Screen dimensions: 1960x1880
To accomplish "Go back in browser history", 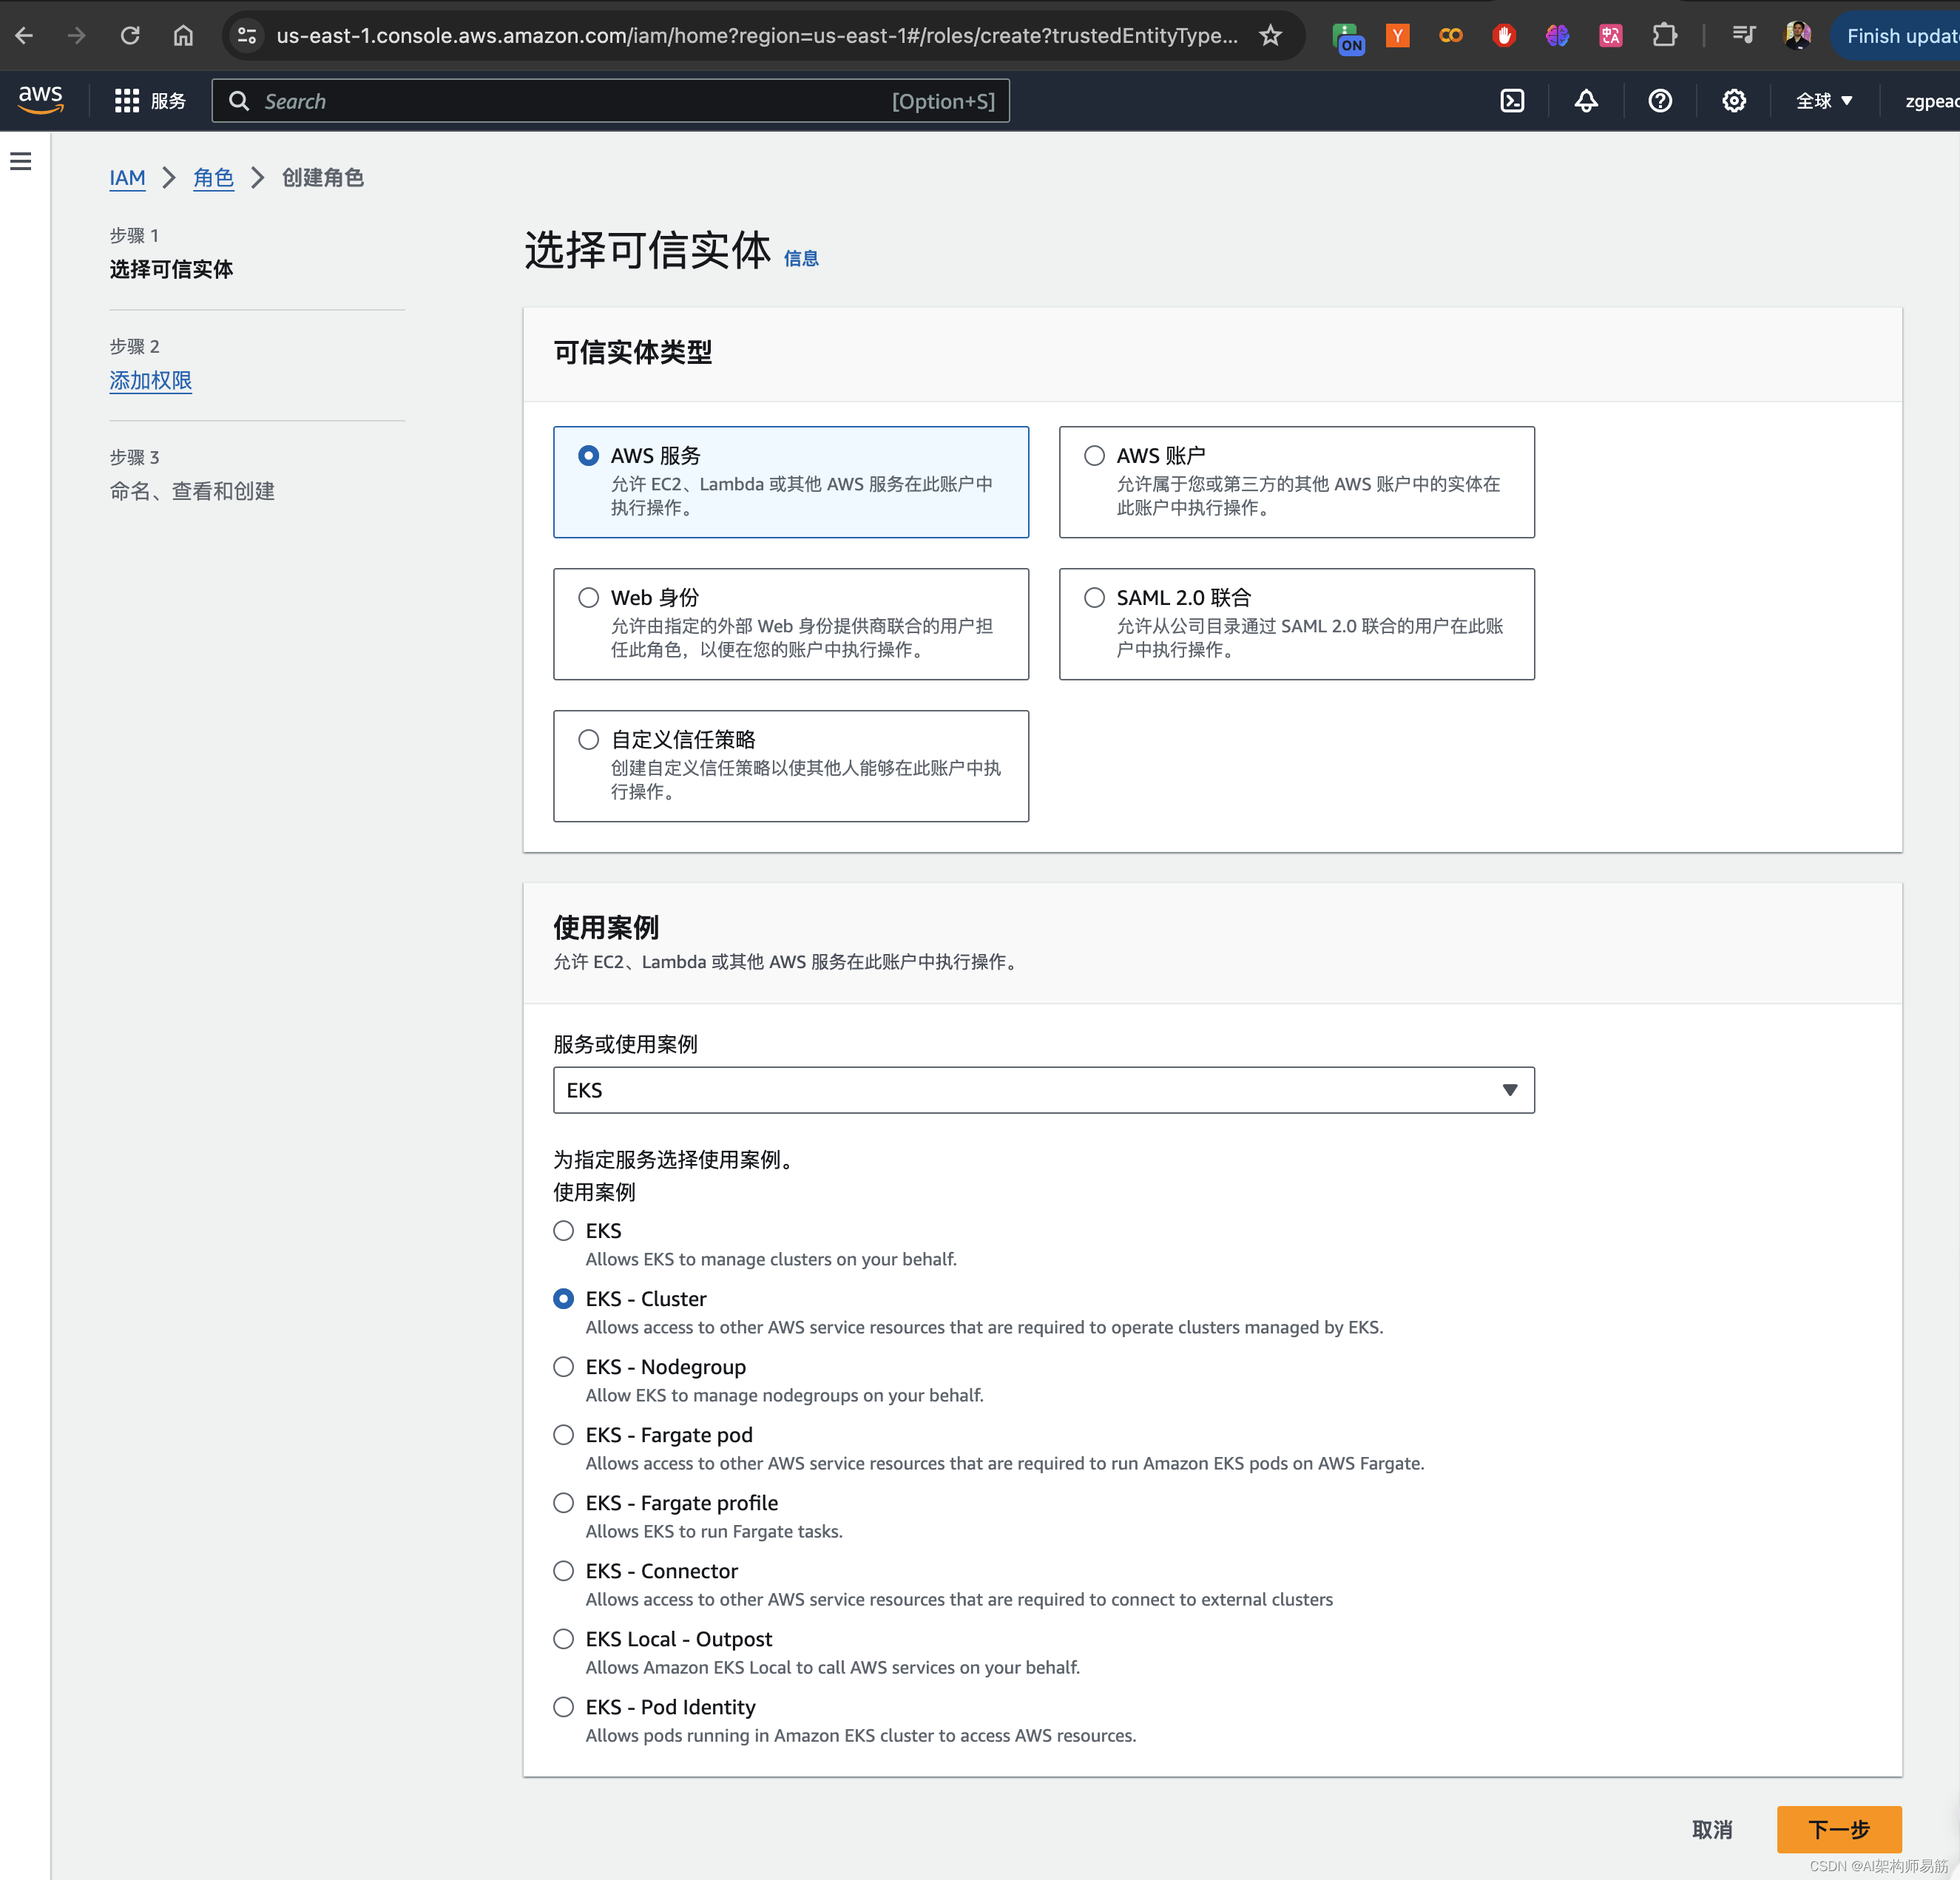I will [x=25, y=36].
